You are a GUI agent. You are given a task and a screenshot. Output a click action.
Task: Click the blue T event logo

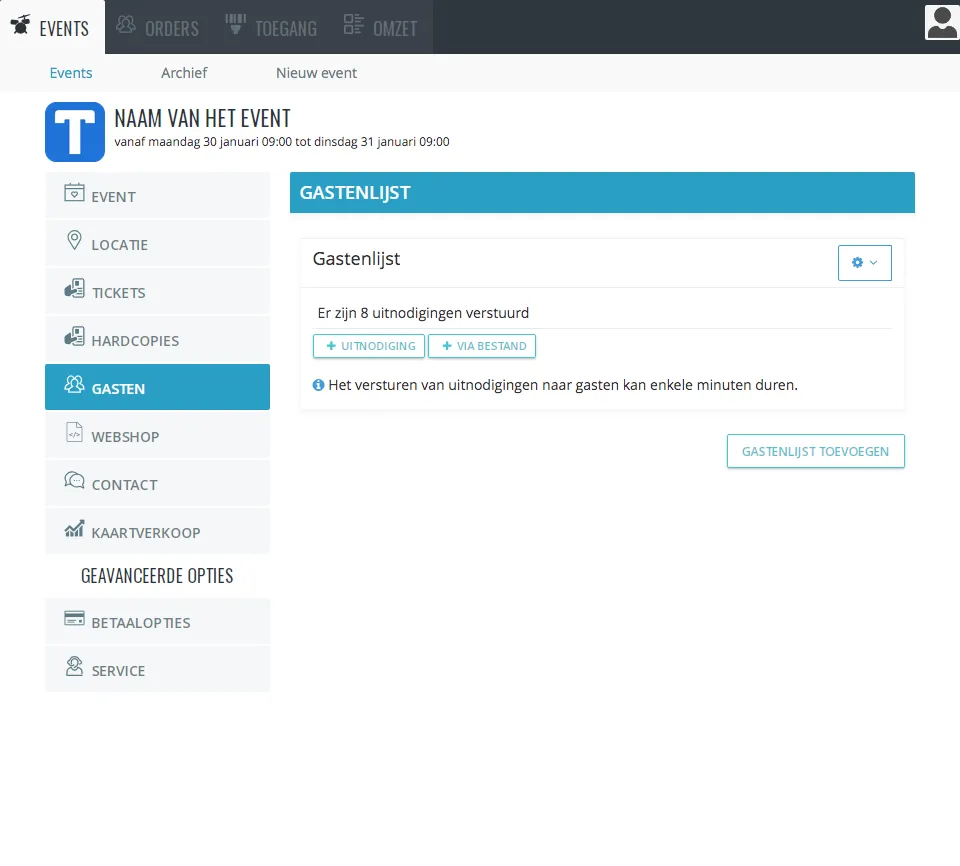tap(75, 132)
